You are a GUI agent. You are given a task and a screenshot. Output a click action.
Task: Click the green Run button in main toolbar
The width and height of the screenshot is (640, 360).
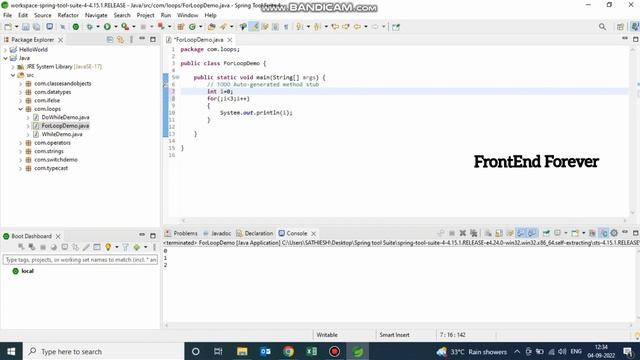[x=107, y=27]
